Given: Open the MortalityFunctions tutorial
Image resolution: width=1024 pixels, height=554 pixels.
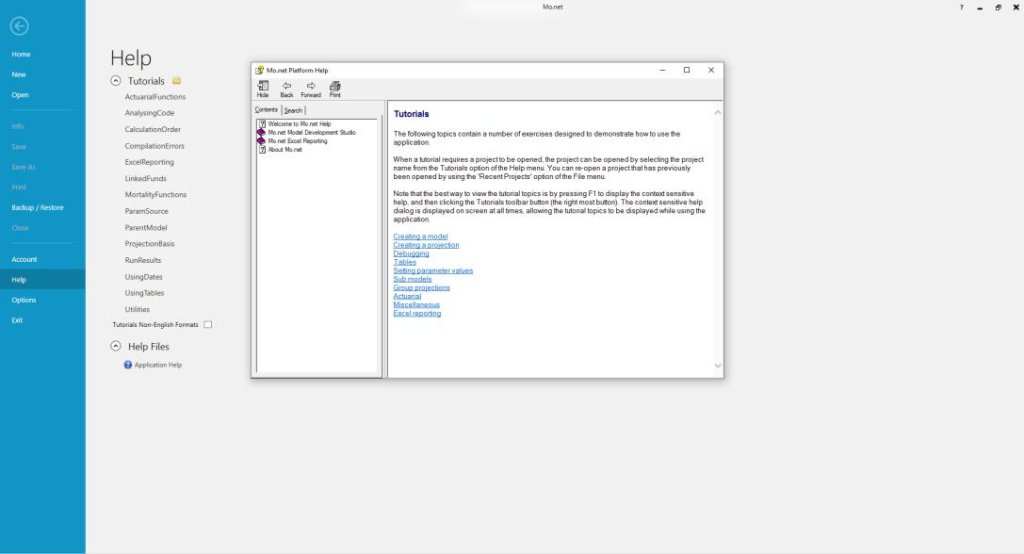Looking at the screenshot, I should pos(155,195).
